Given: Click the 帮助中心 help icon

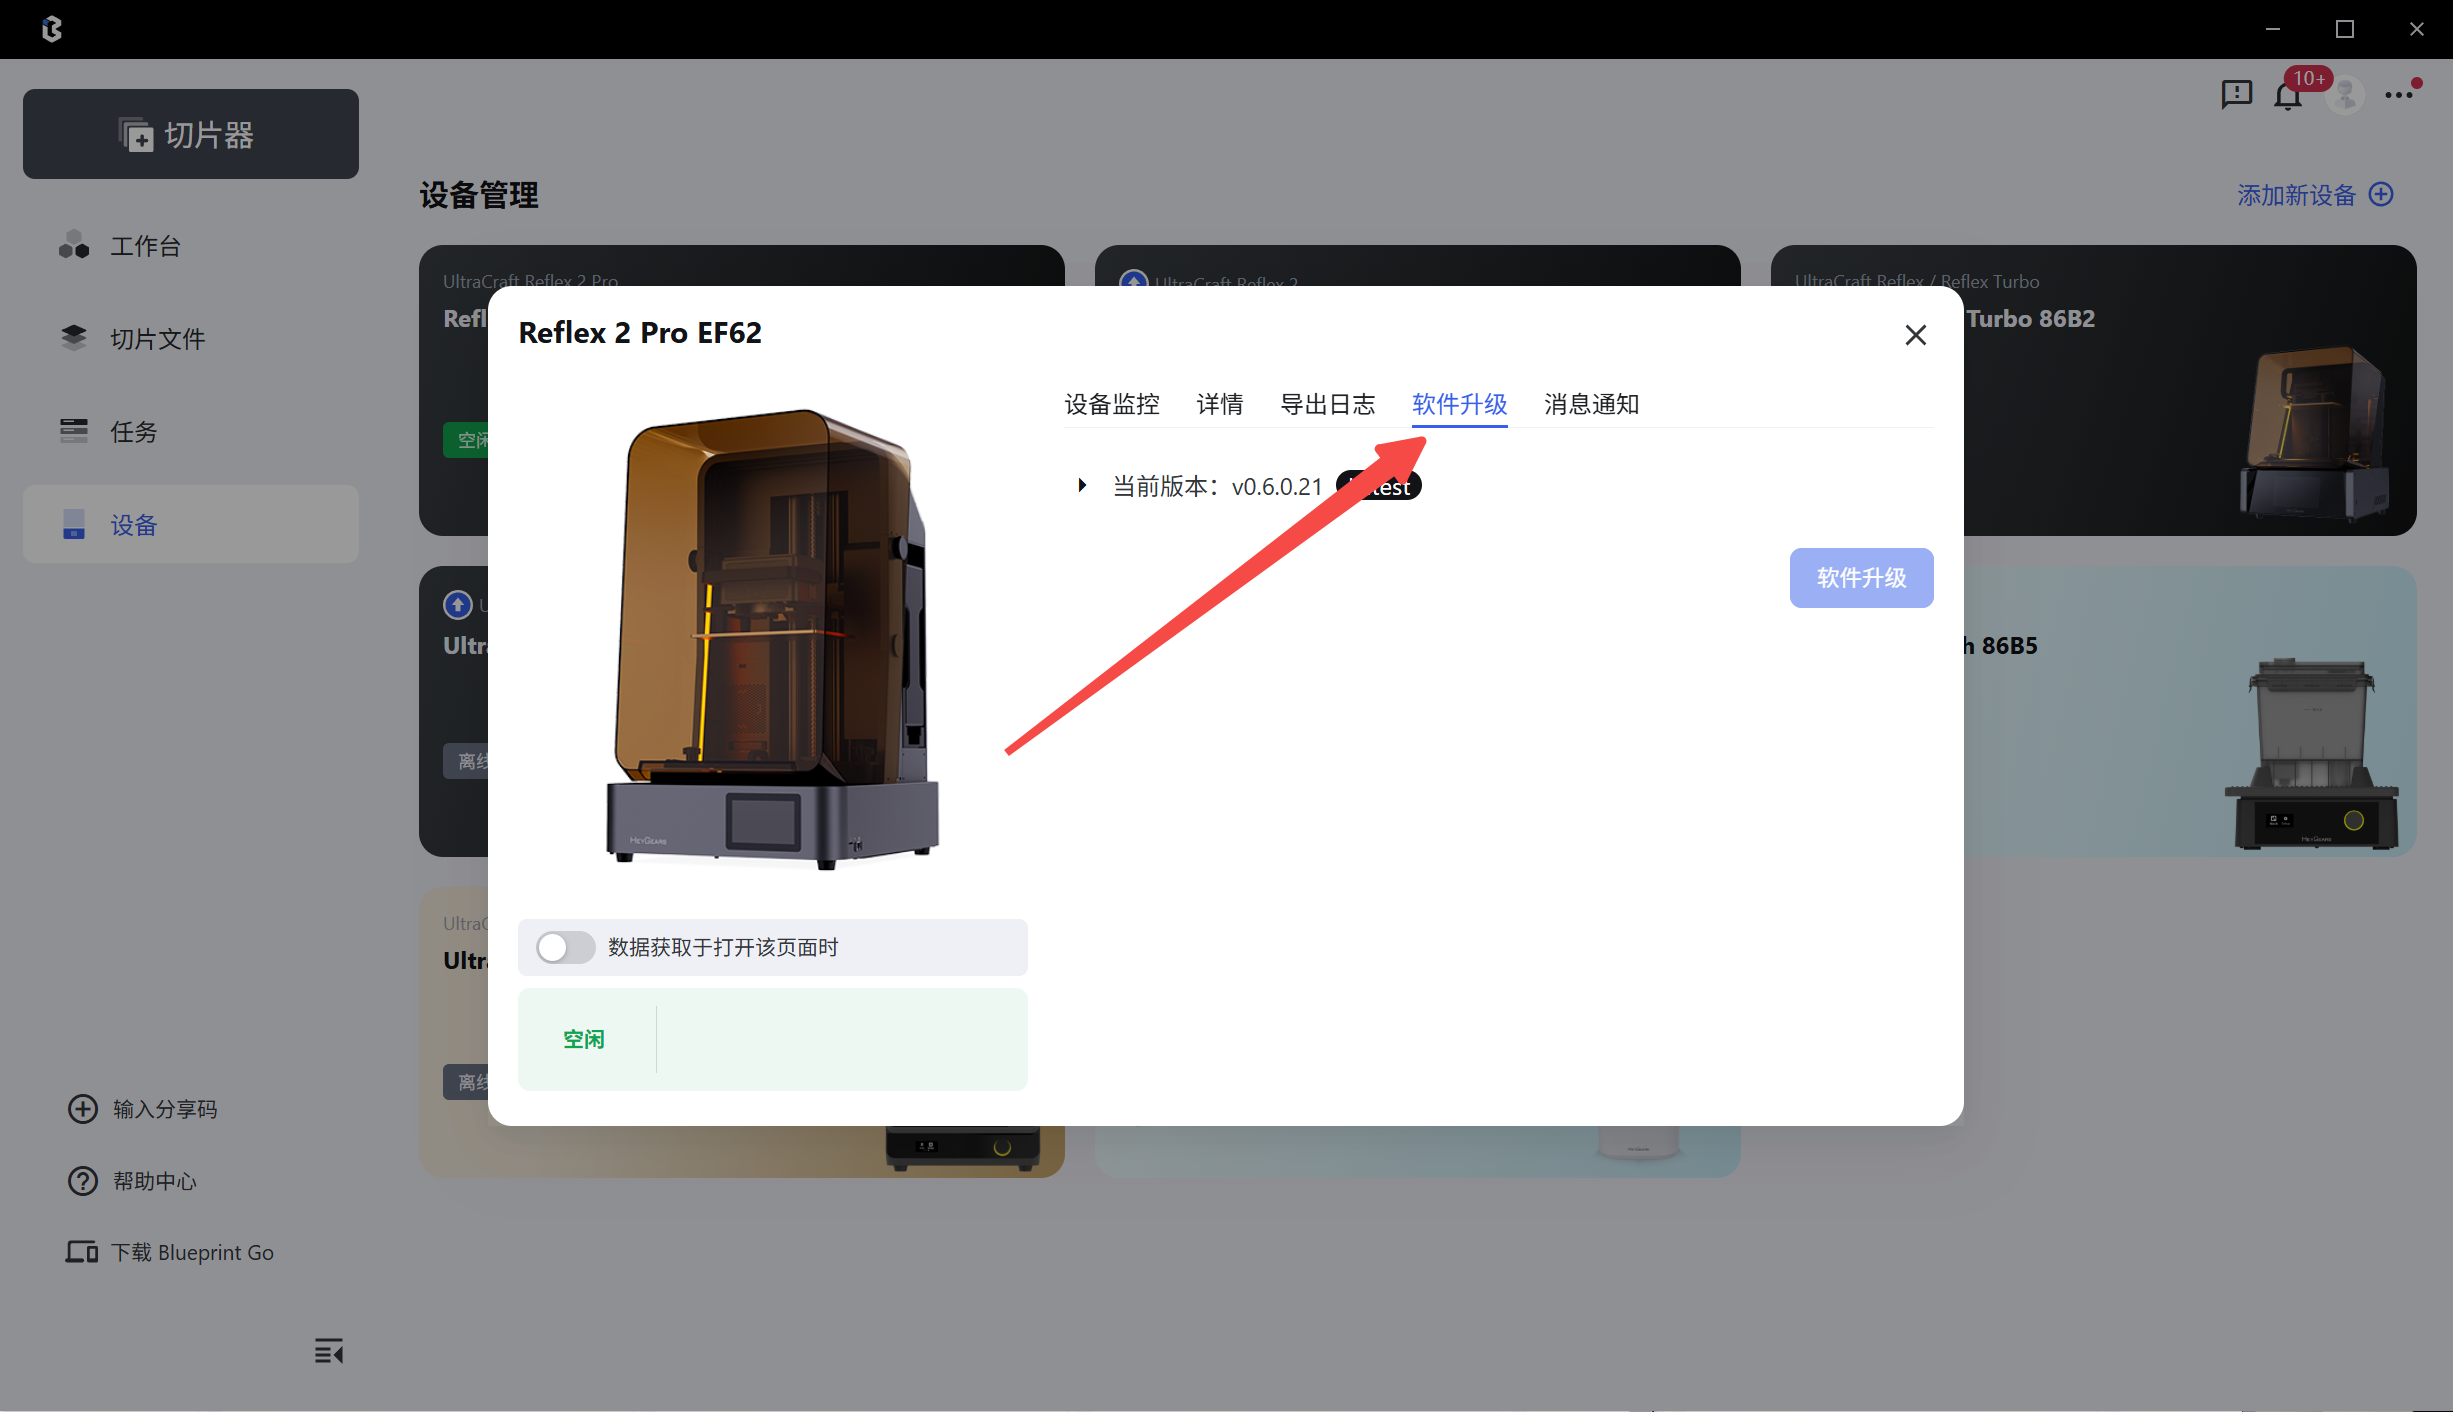Looking at the screenshot, I should click(x=83, y=1181).
